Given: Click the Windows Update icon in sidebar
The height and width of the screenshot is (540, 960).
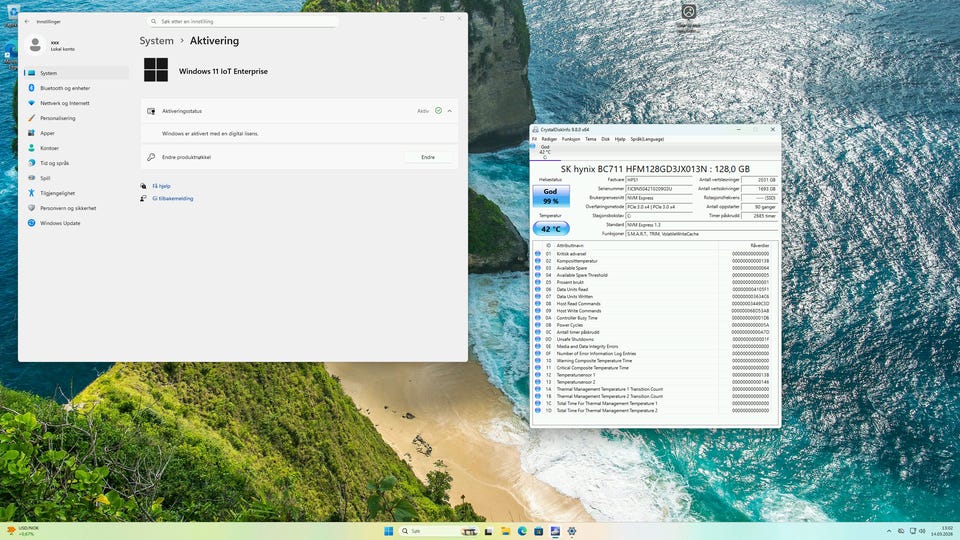Looking at the screenshot, I should click(31, 223).
